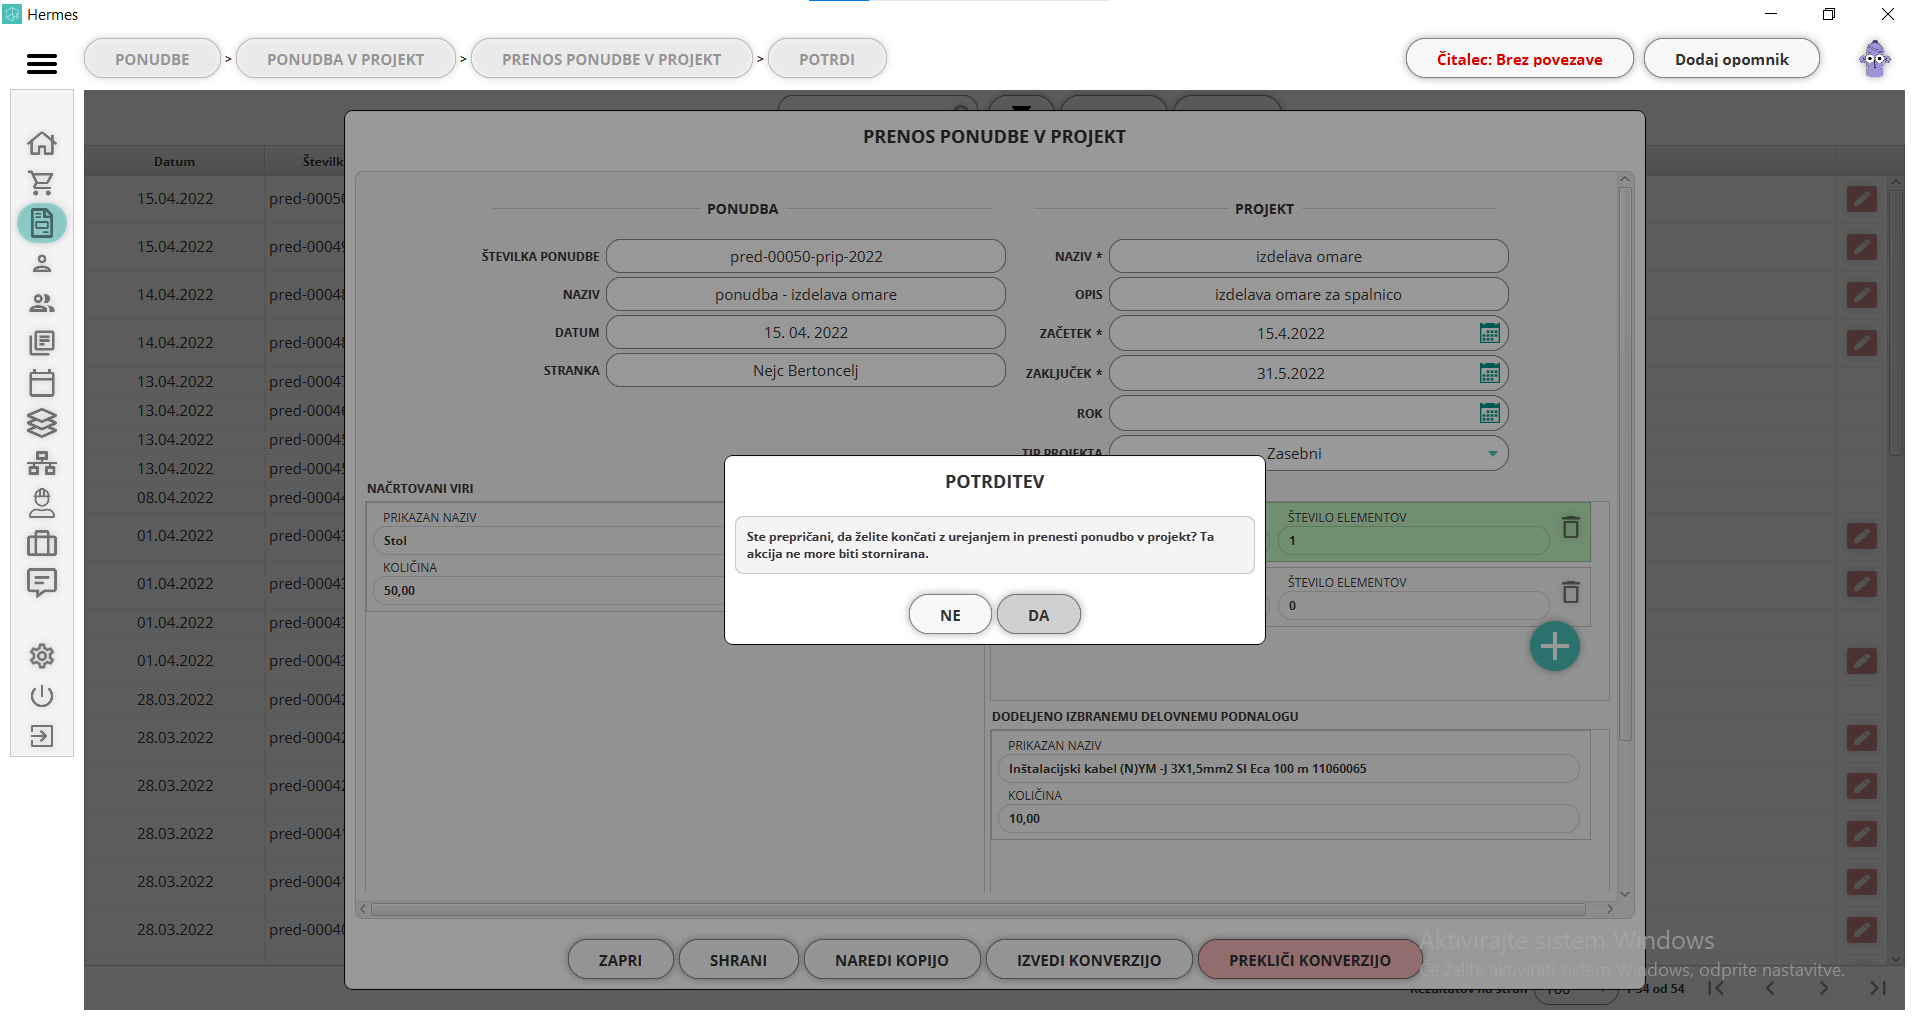Image resolution: width=1920 pixels, height=1030 pixels.
Task: Delete the element row with count 0
Action: pos(1571,592)
